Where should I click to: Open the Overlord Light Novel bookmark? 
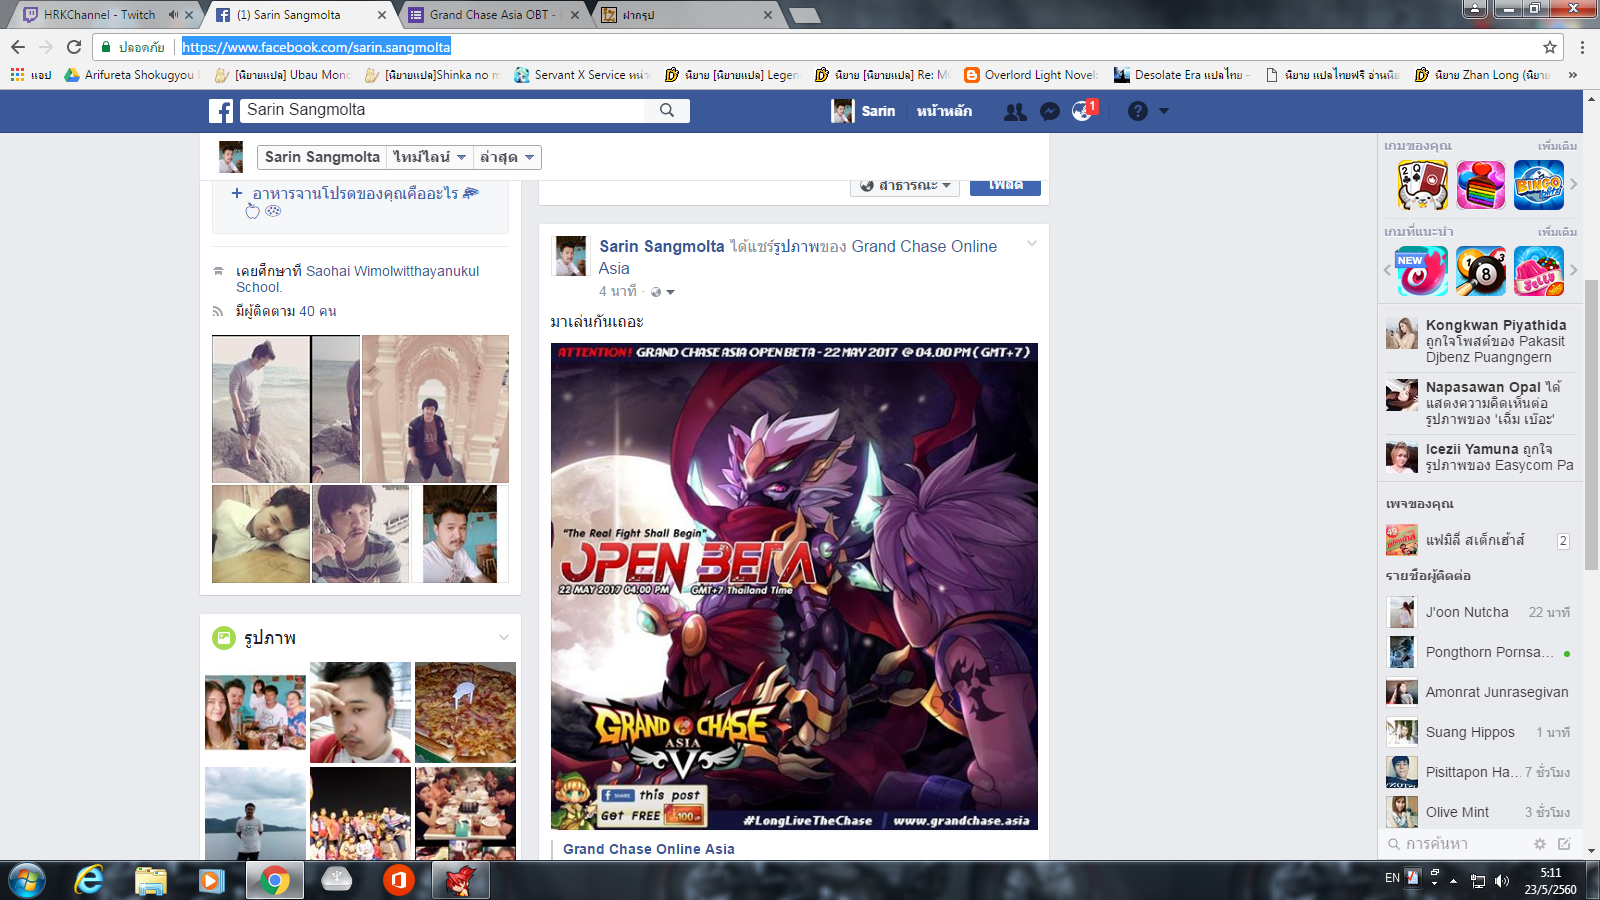click(1031, 75)
